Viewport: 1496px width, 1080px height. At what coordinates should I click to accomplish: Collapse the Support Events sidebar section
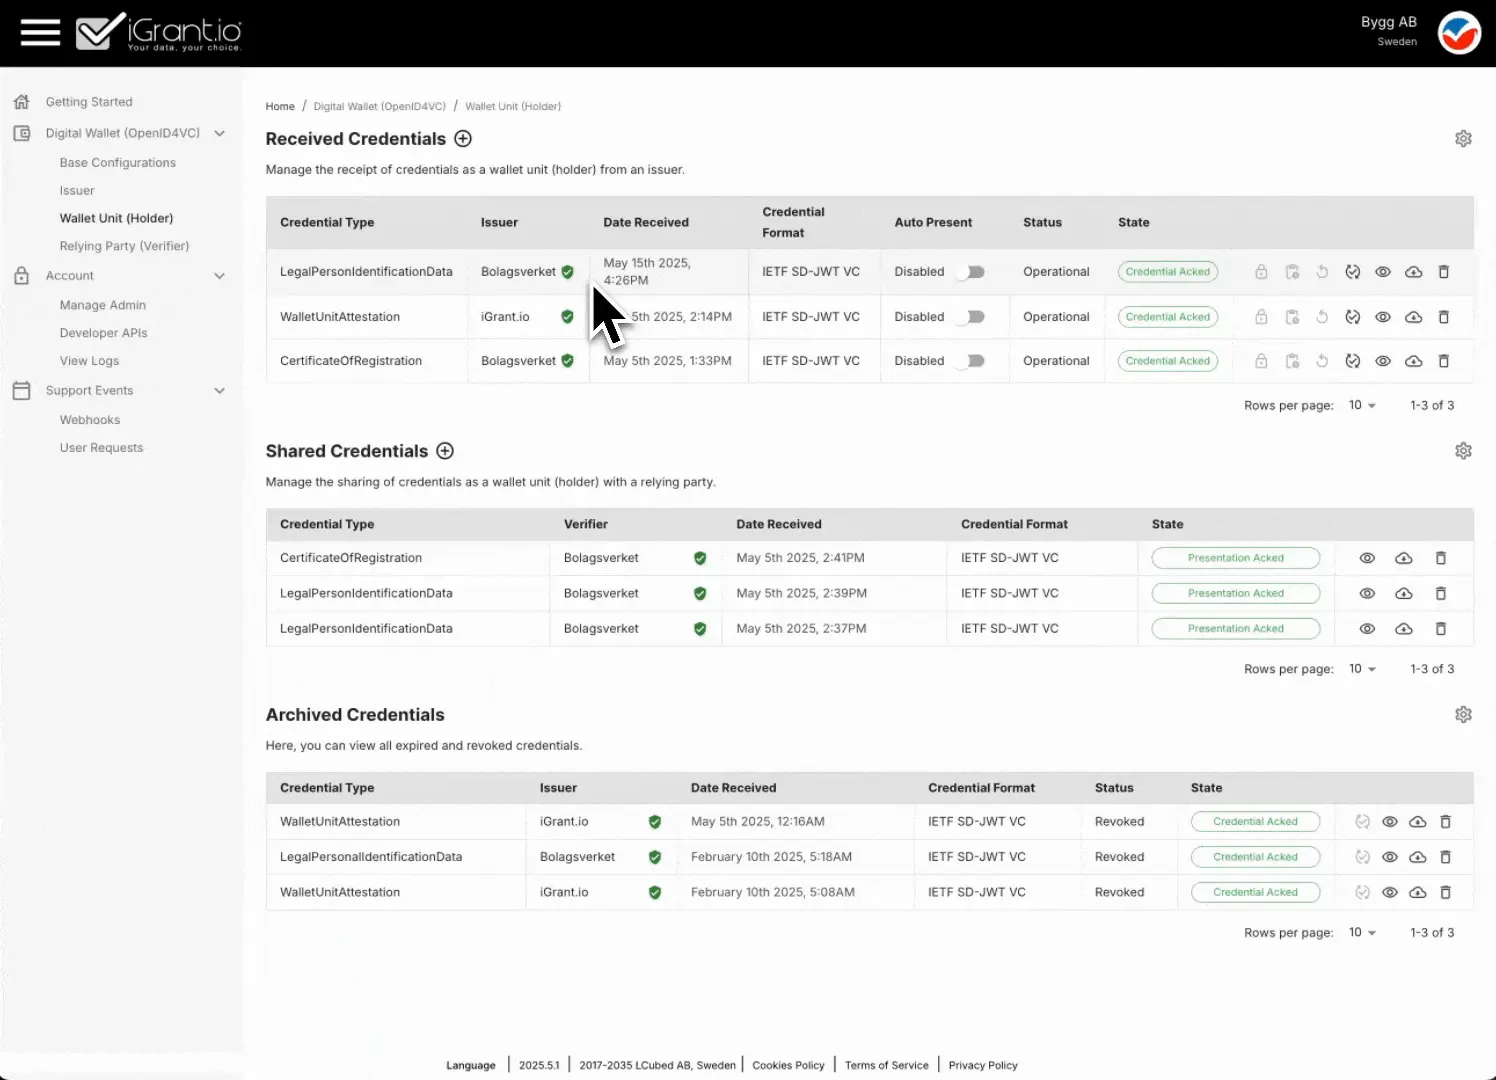tap(219, 391)
